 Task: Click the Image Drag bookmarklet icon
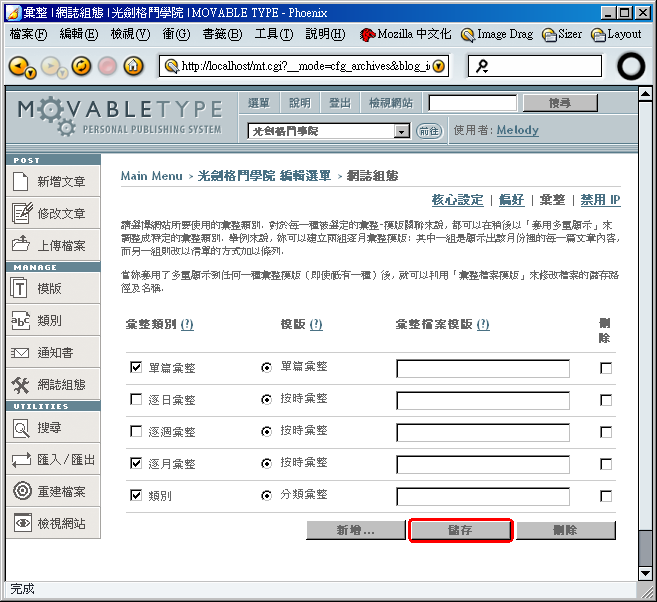(467, 35)
